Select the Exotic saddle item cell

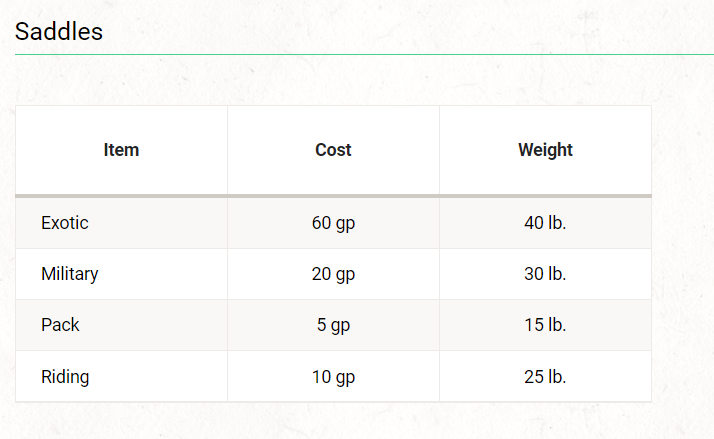click(65, 223)
